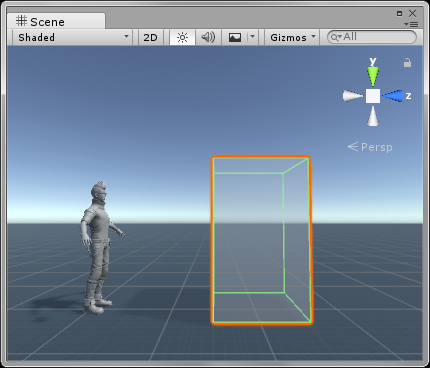Click the green Y axis cone on the gizmo
430x368 pixels.
[x=373, y=76]
